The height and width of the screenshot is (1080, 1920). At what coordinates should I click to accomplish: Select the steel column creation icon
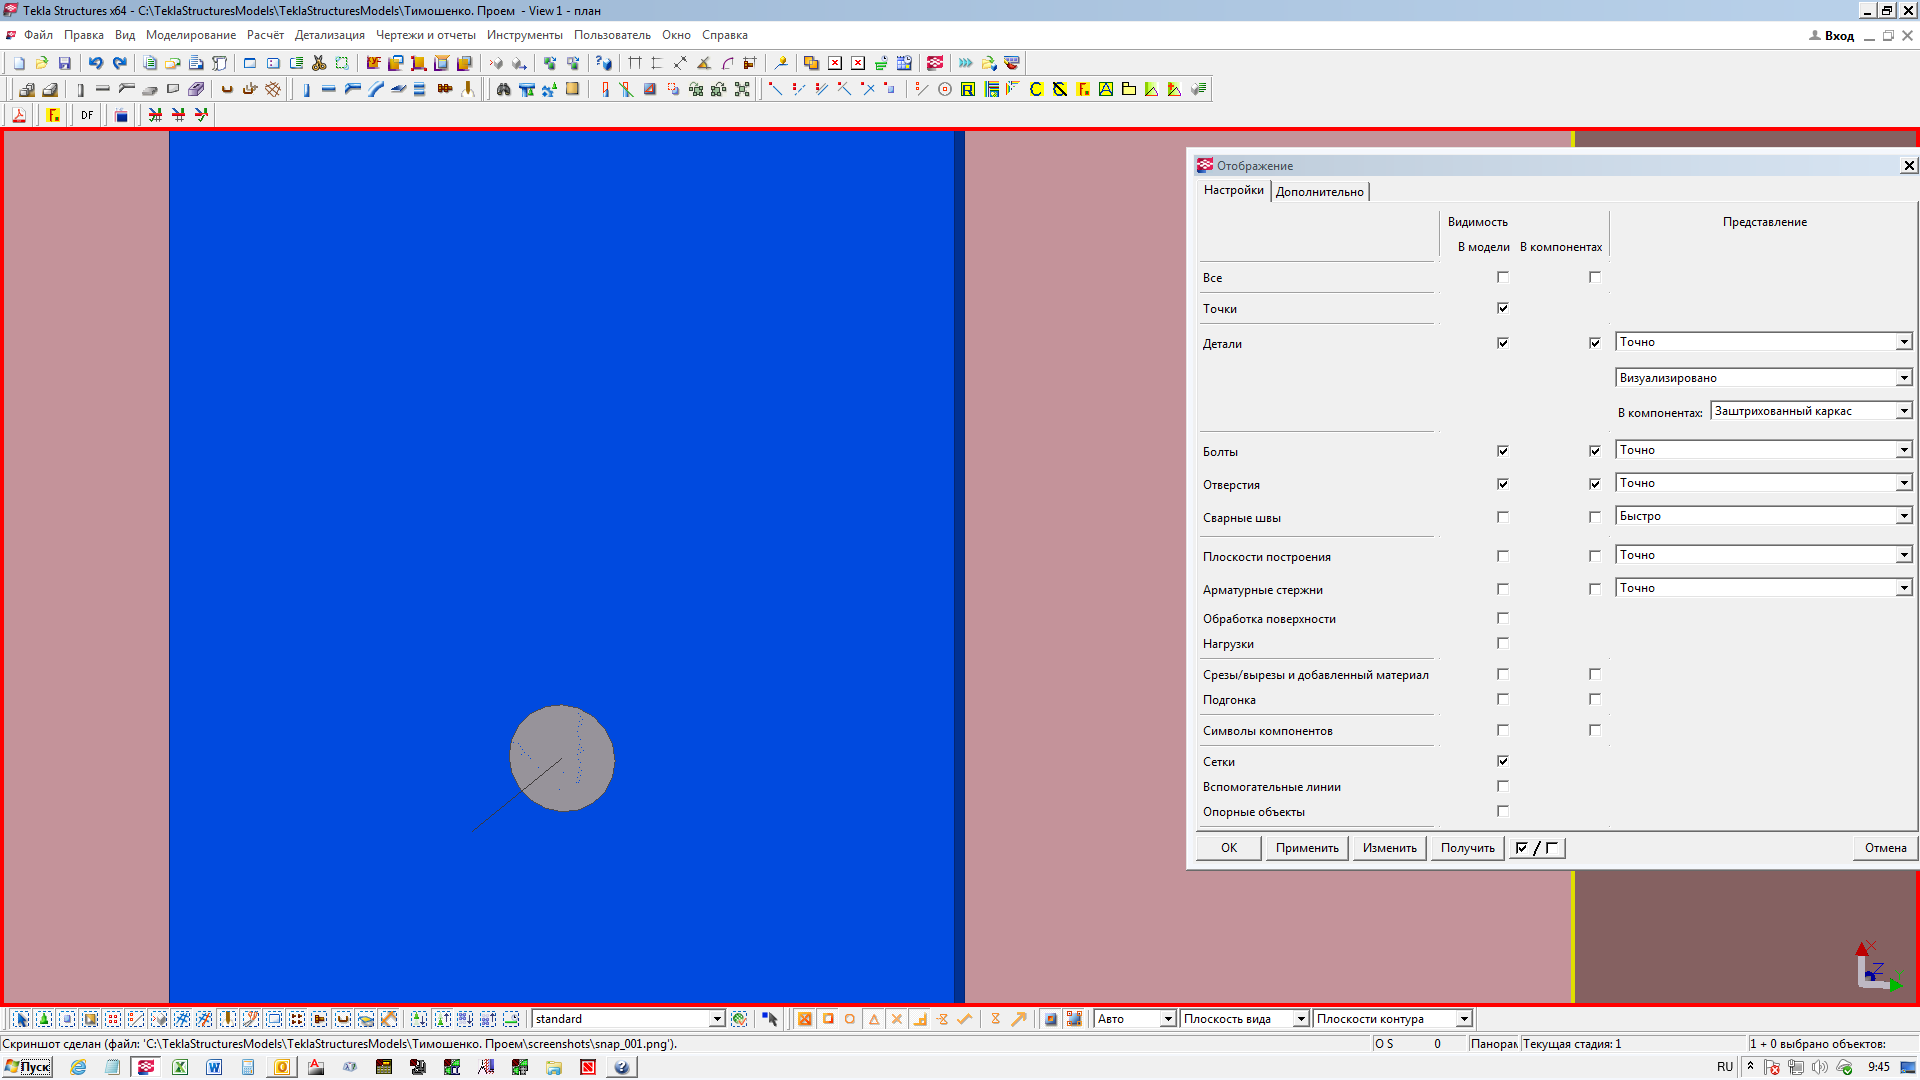pos(306,89)
